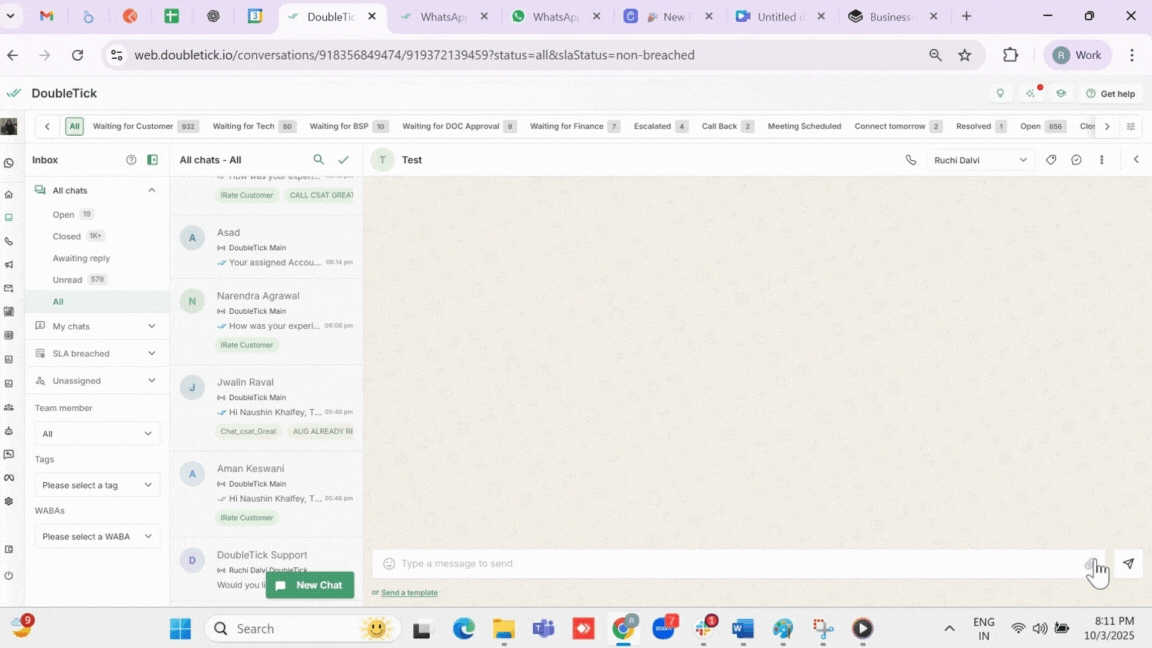This screenshot has height=648, width=1152.
Task: Select the Waiting for Tech status tab
Action: (243, 127)
